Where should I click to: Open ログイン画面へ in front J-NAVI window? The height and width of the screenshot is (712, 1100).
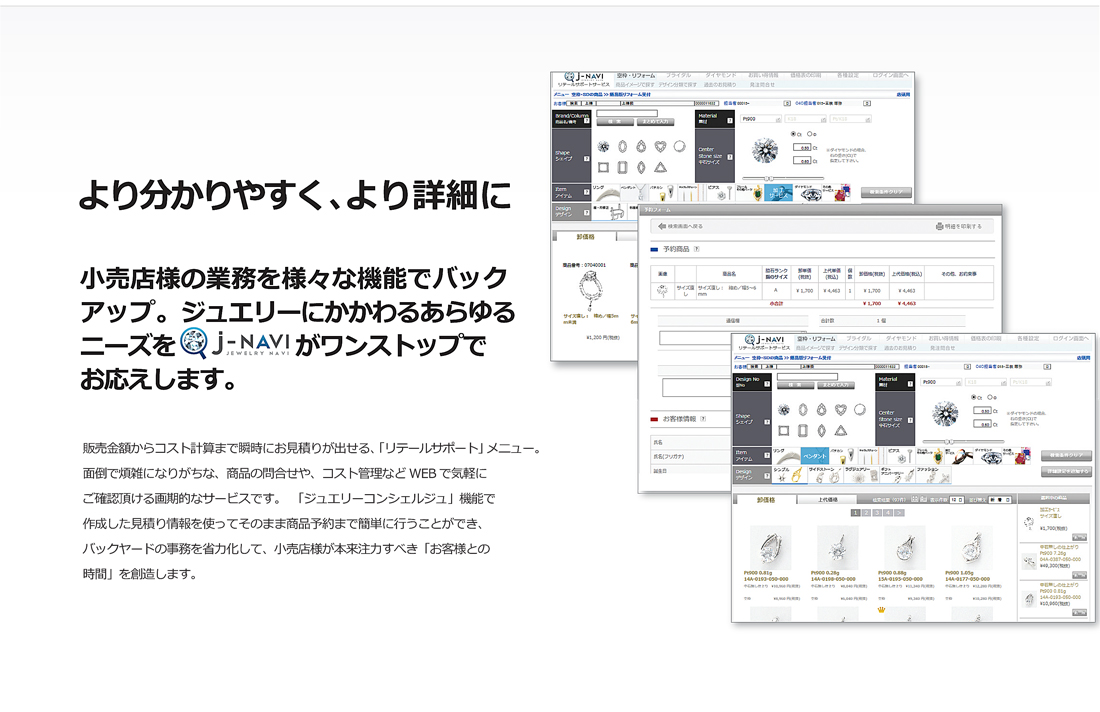(x=1071, y=339)
